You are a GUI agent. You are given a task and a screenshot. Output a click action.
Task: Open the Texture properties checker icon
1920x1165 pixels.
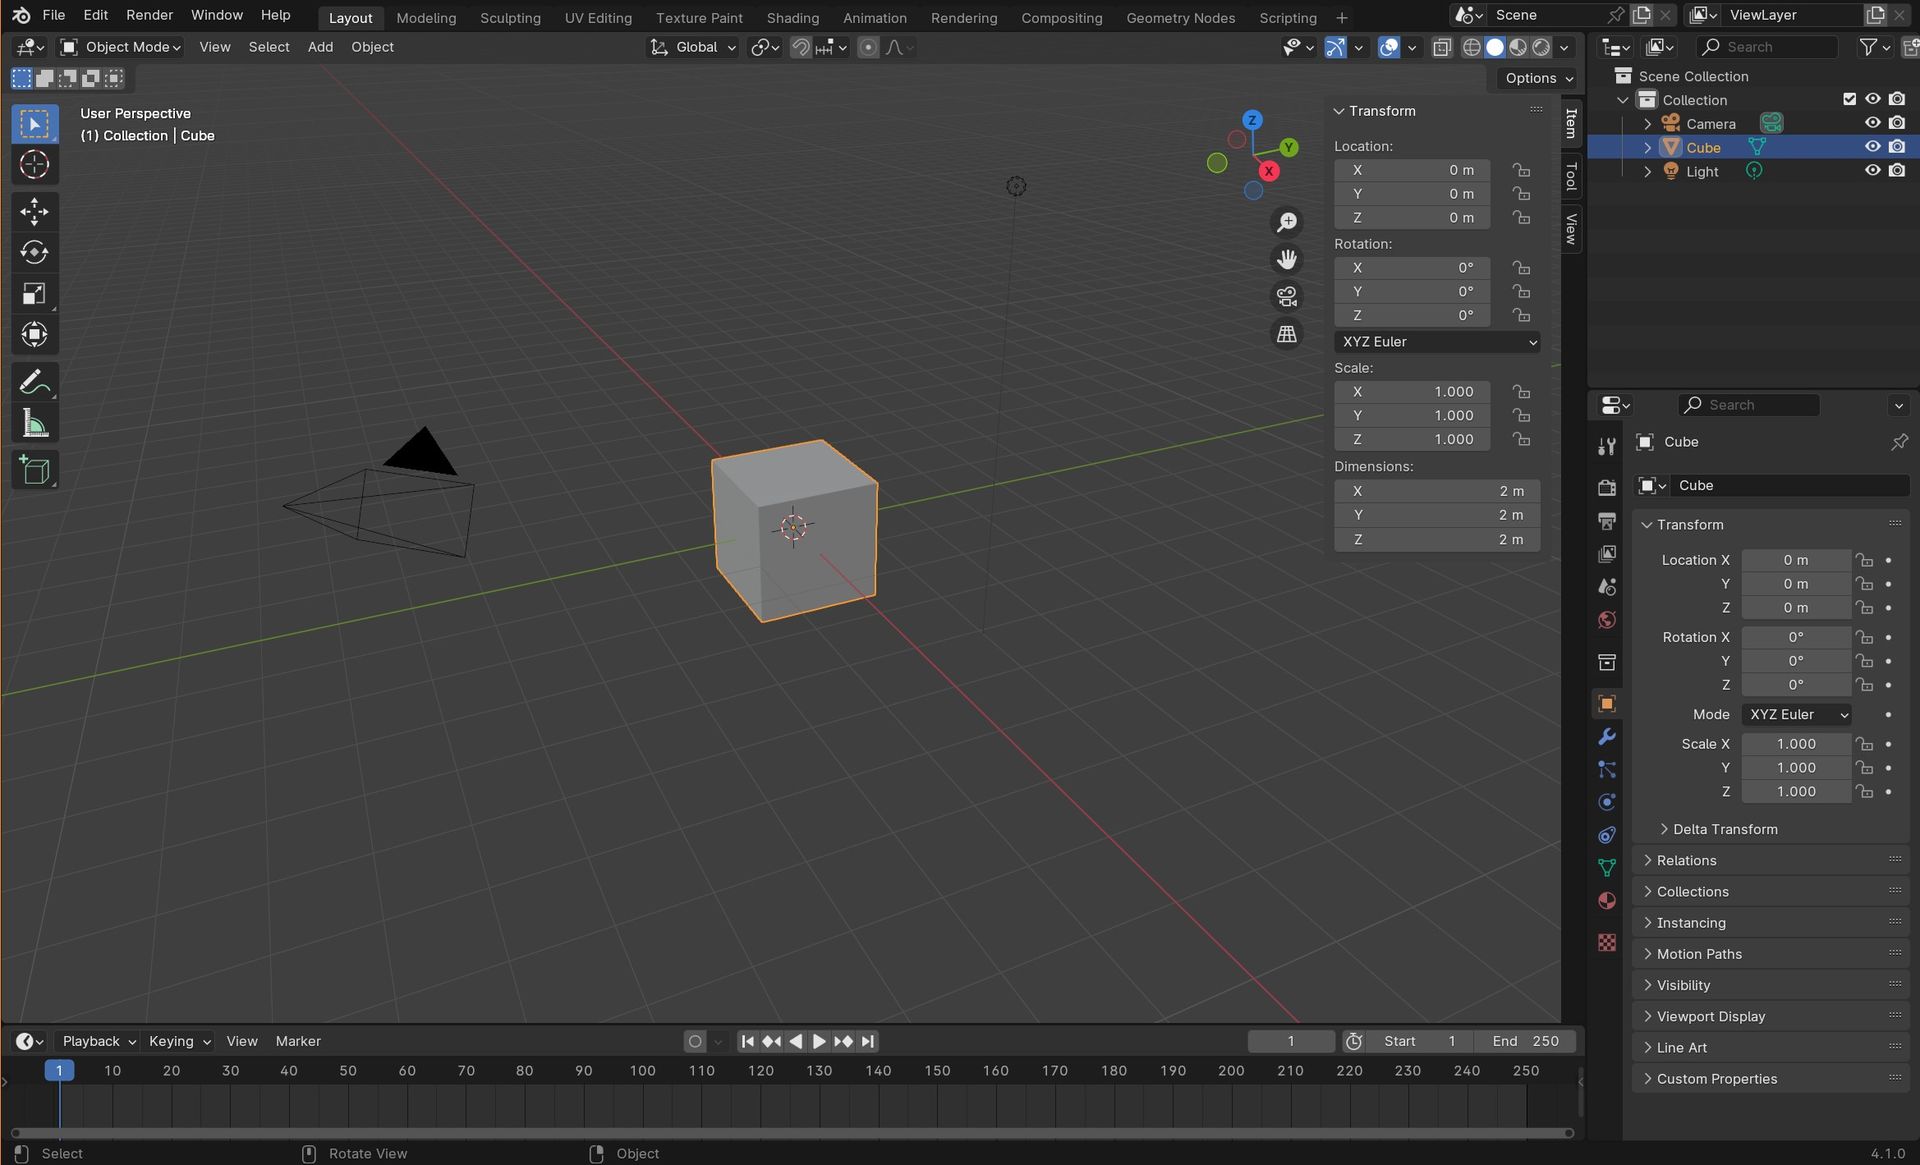(x=1607, y=943)
